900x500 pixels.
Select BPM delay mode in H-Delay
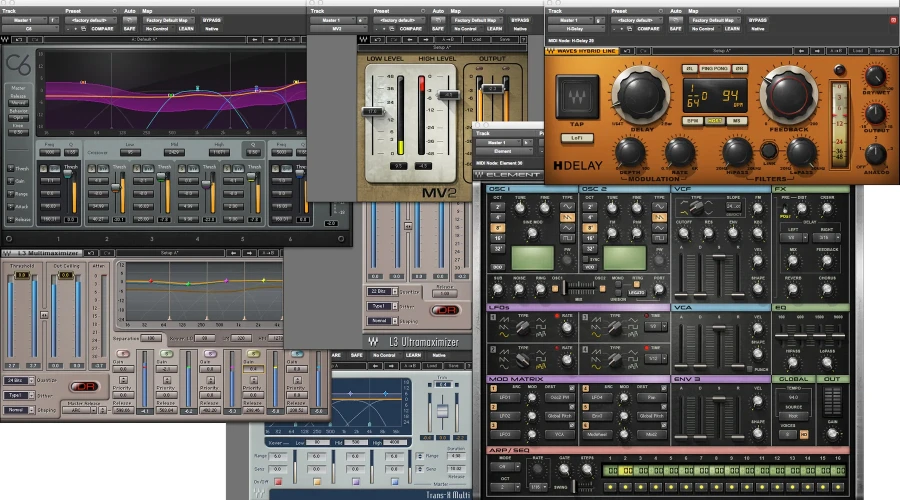(693, 121)
